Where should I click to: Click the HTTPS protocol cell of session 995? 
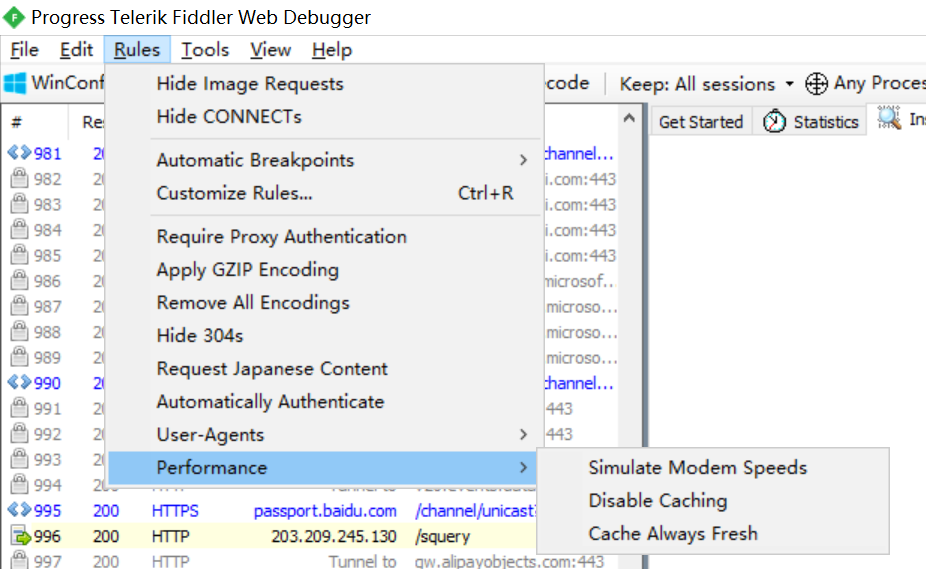tap(175, 511)
